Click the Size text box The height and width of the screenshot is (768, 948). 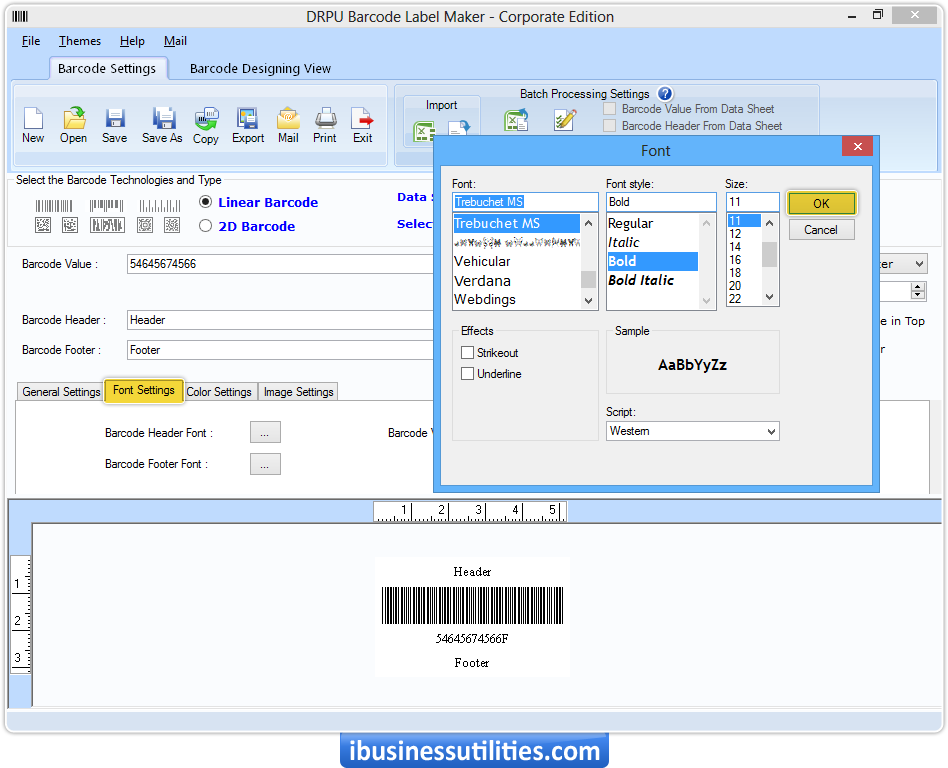pyautogui.click(x=752, y=202)
